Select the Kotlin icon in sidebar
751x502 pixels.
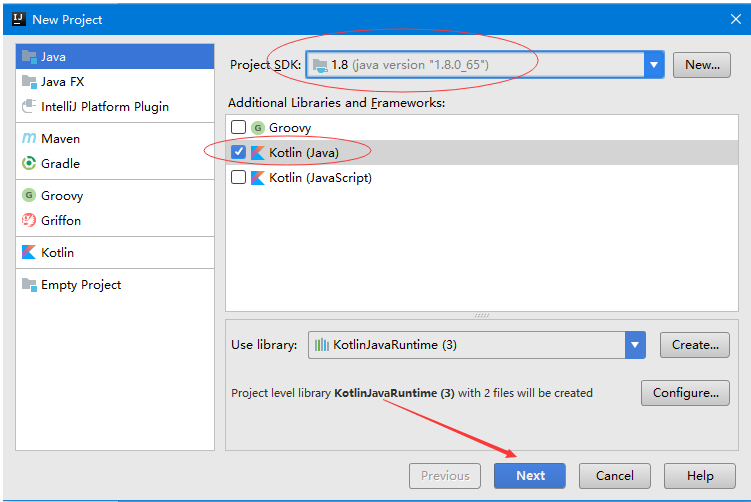coord(29,253)
